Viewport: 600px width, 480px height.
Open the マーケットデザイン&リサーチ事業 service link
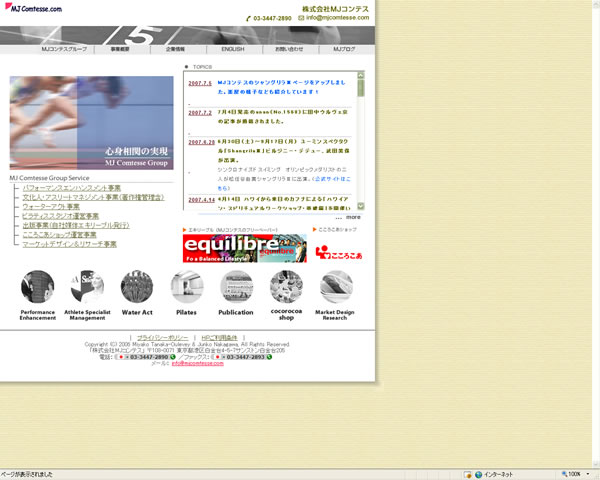[x=69, y=244]
